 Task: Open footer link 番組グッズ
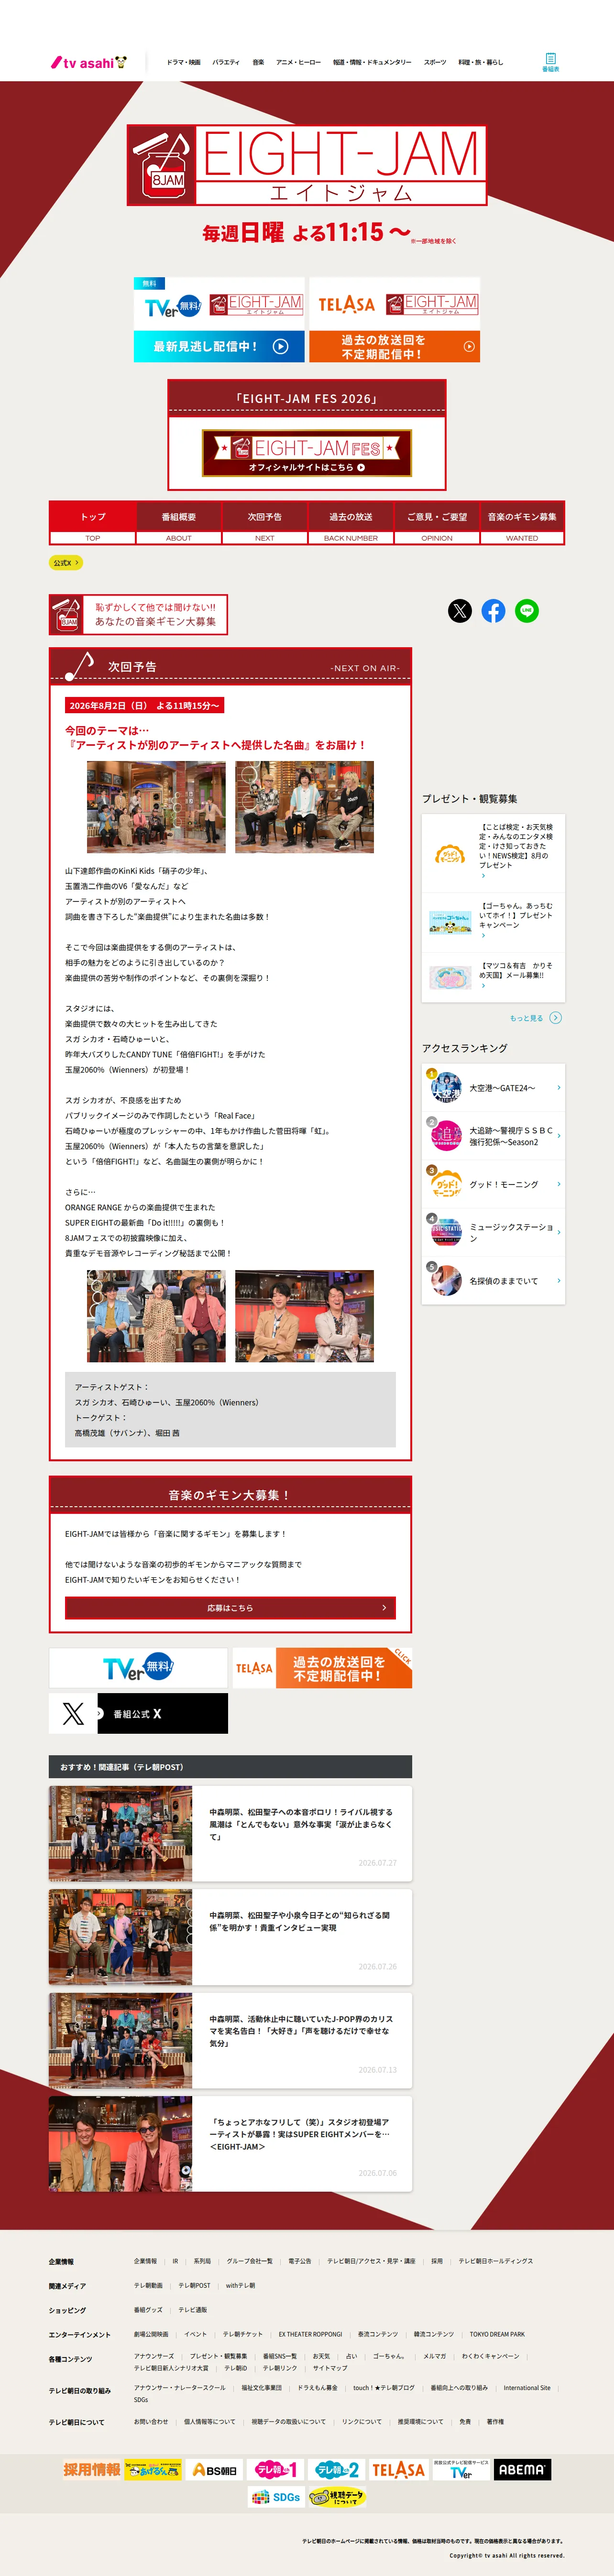pyautogui.click(x=148, y=2310)
